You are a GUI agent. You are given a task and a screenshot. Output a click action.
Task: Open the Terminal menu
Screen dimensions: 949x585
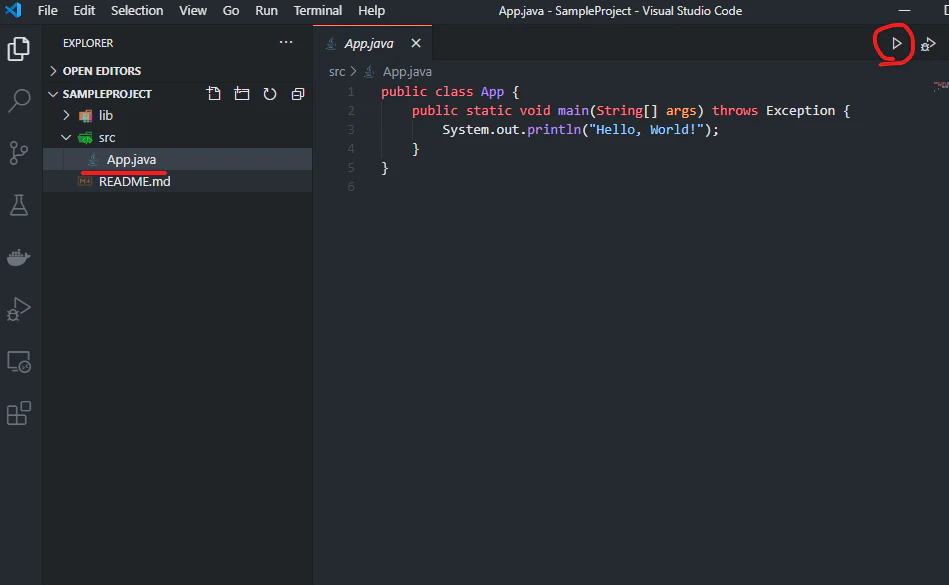(x=317, y=11)
